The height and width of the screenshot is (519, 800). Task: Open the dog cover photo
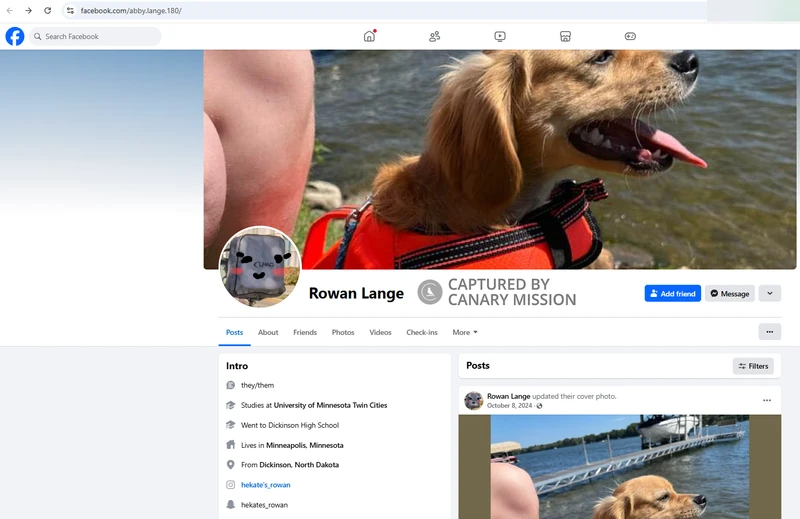tap(499, 159)
